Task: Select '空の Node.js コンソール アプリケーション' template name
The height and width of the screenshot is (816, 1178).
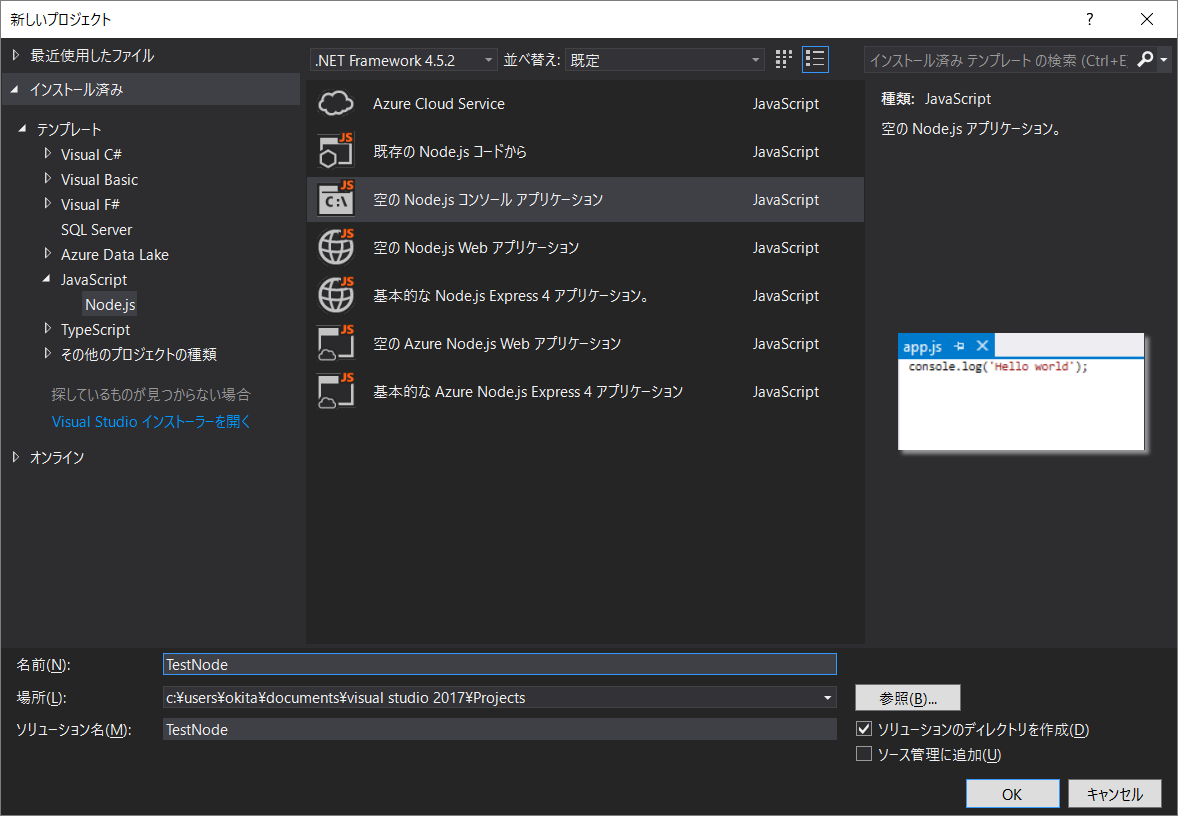Action: [x=488, y=200]
